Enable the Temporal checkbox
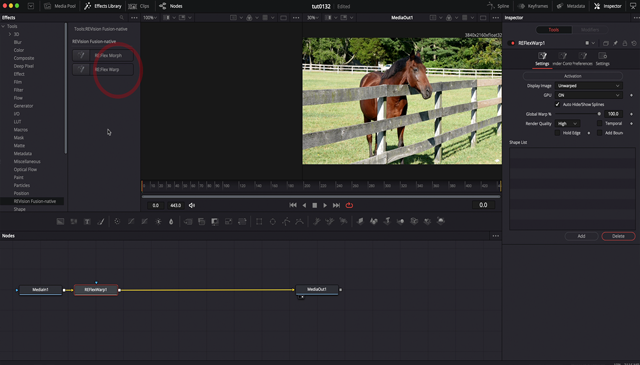Viewport: 640px width, 365px height. (600, 123)
